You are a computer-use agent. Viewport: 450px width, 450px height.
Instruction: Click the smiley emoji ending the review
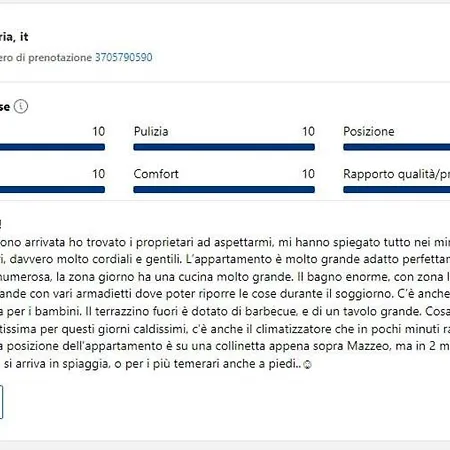[307, 364]
